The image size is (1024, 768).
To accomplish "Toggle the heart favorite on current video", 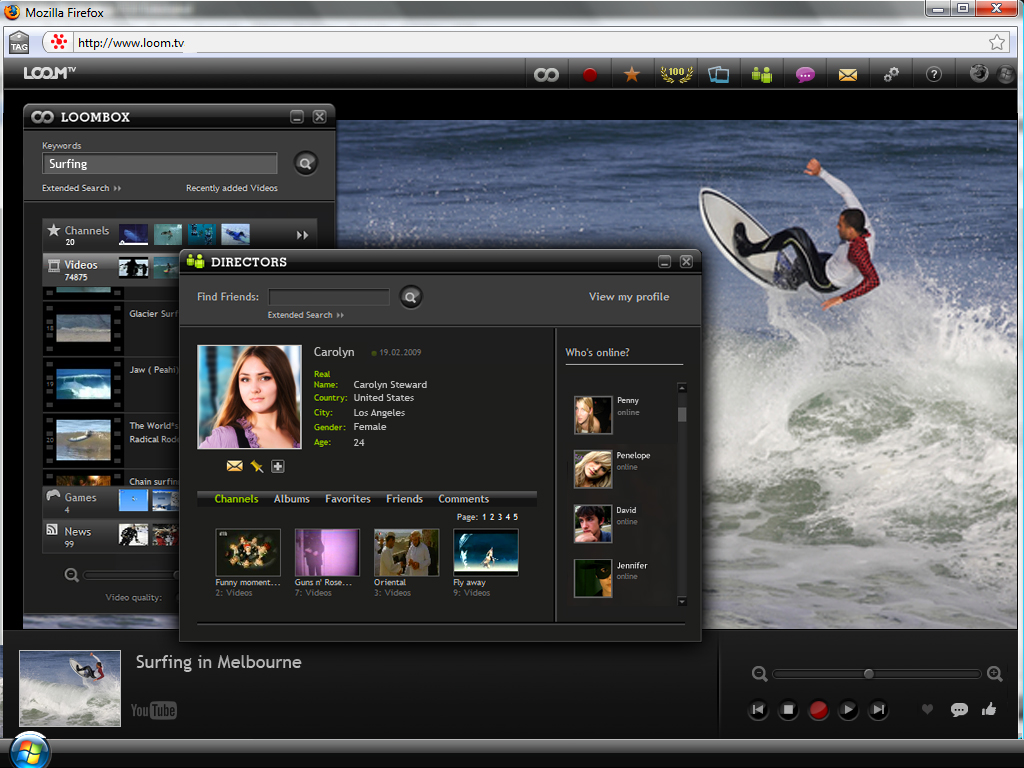I will (927, 710).
